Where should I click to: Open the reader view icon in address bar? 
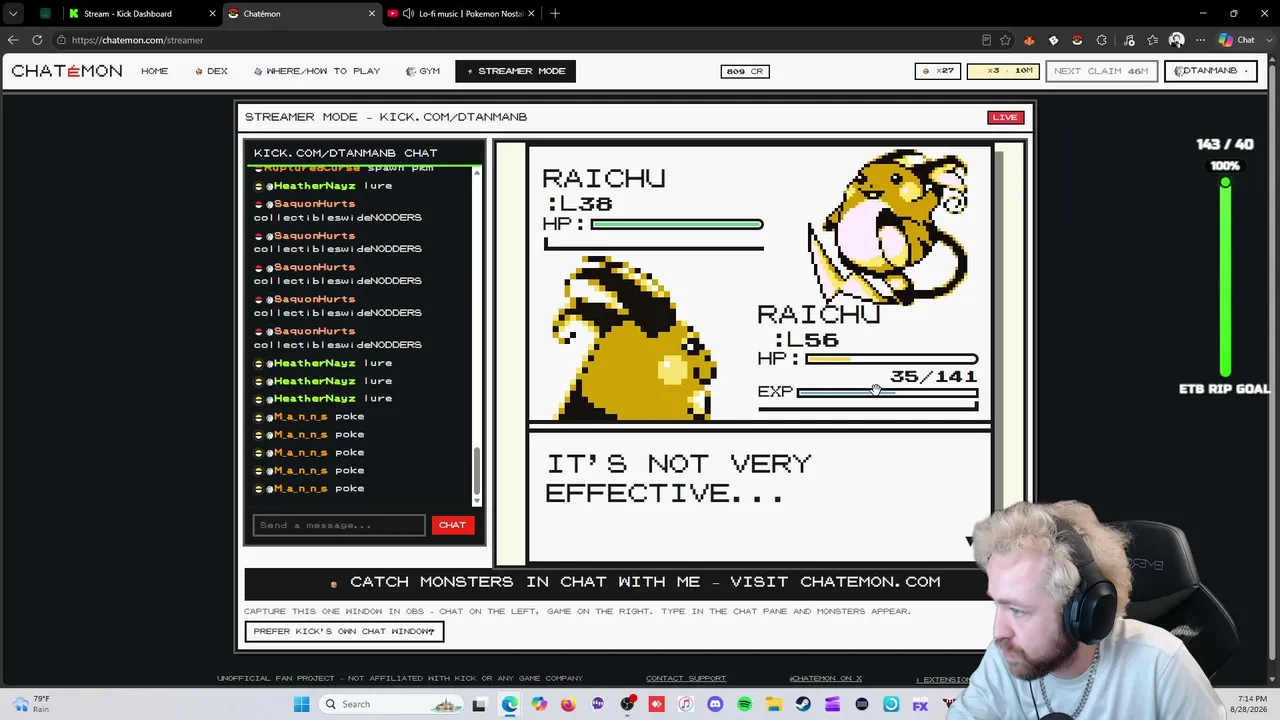click(986, 40)
